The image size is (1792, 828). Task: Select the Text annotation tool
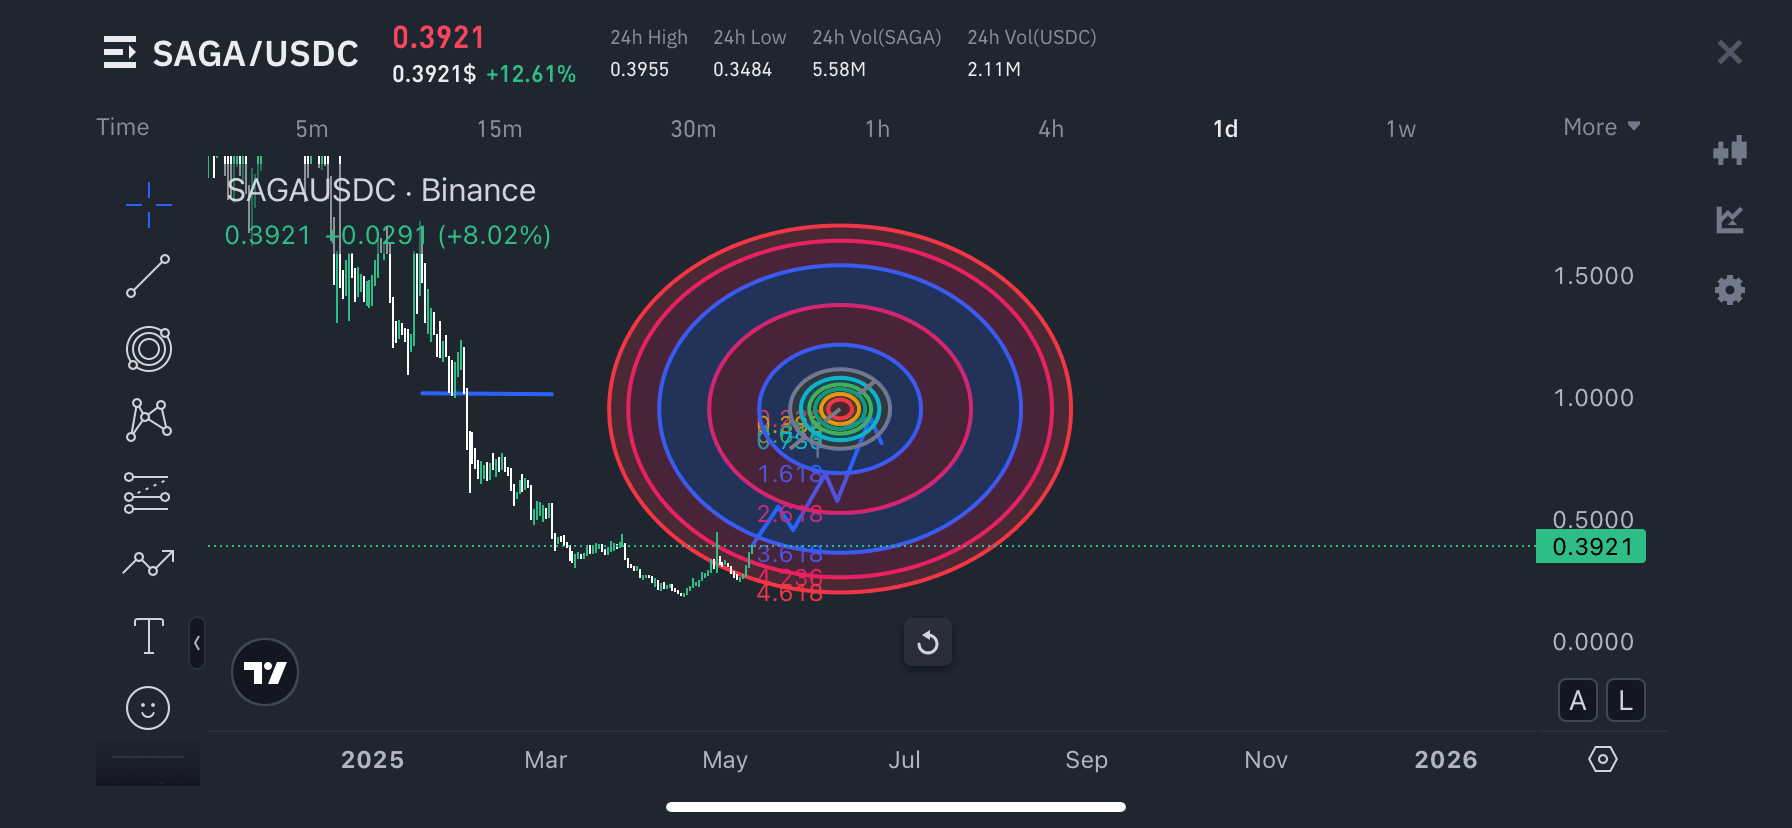[148, 636]
